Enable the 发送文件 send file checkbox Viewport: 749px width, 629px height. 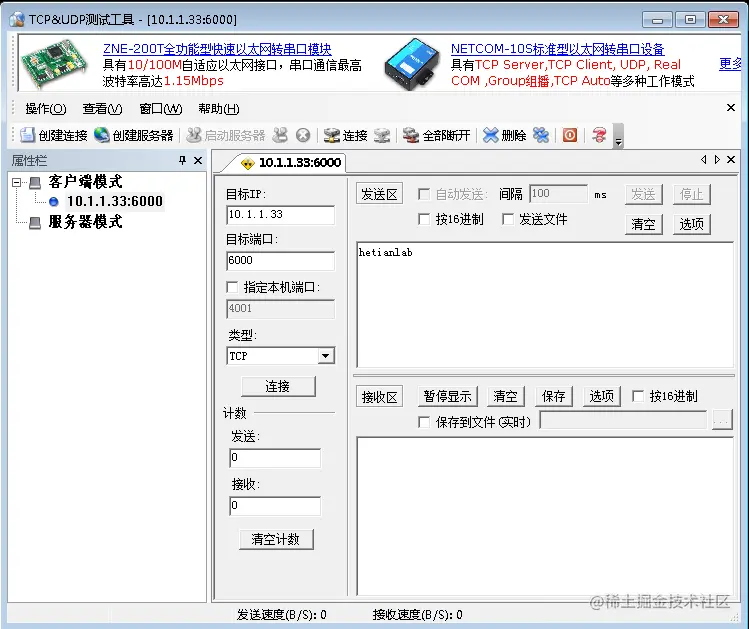tap(508, 219)
